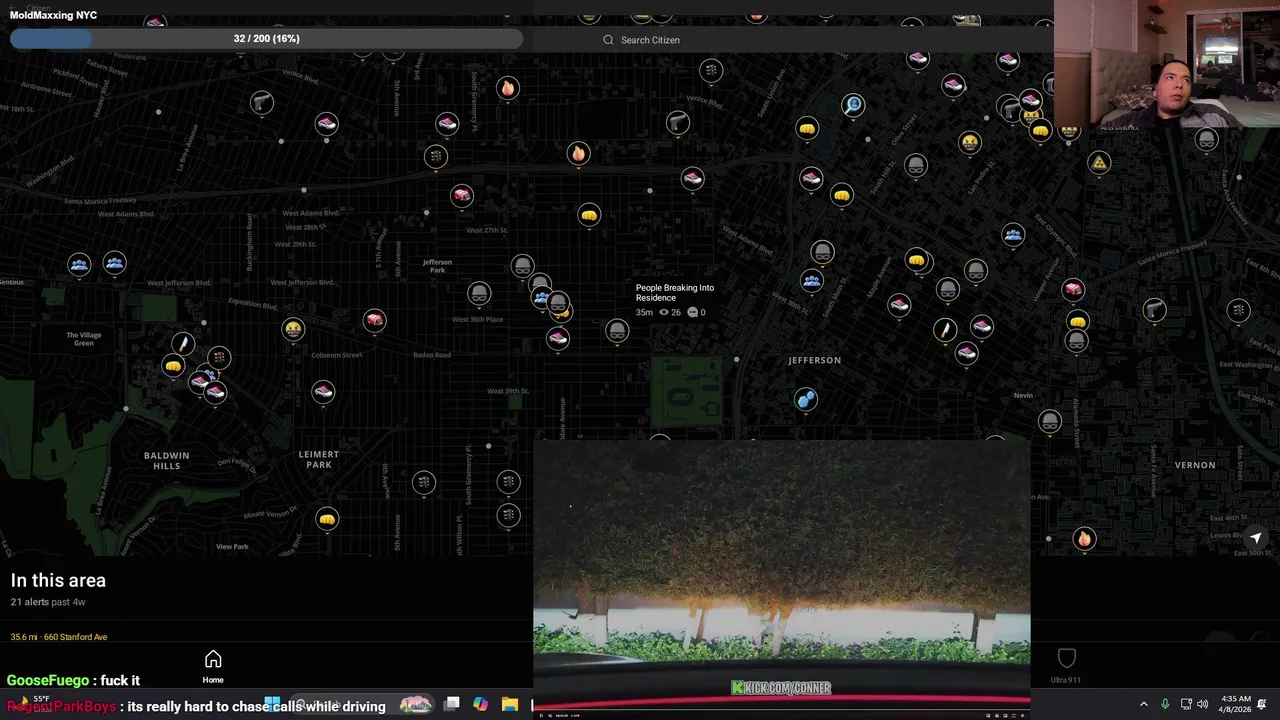
Task: Recenter the map with the location arrow
Action: (1256, 537)
